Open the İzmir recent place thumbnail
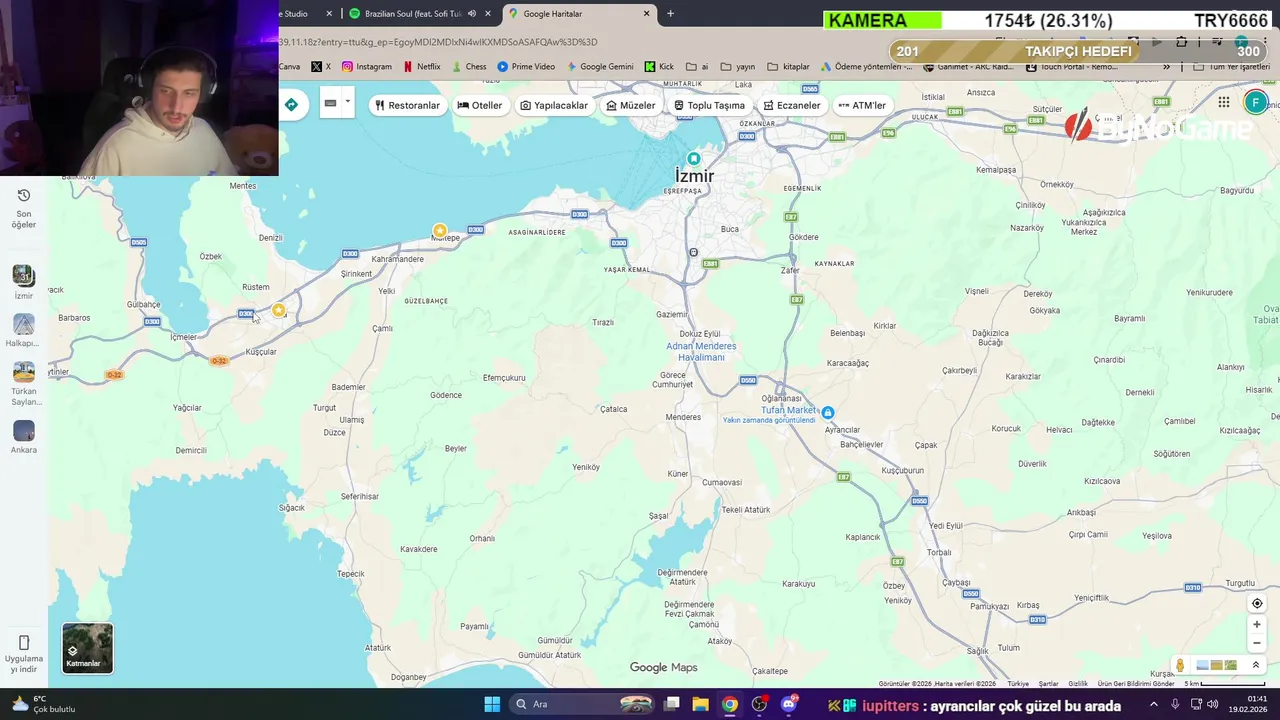 point(24,276)
